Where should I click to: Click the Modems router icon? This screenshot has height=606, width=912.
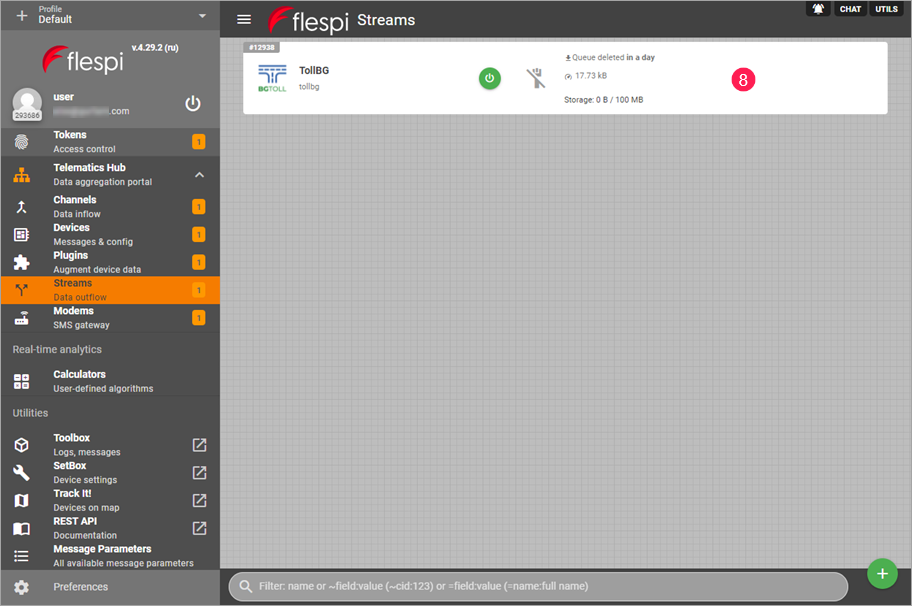point(22,318)
